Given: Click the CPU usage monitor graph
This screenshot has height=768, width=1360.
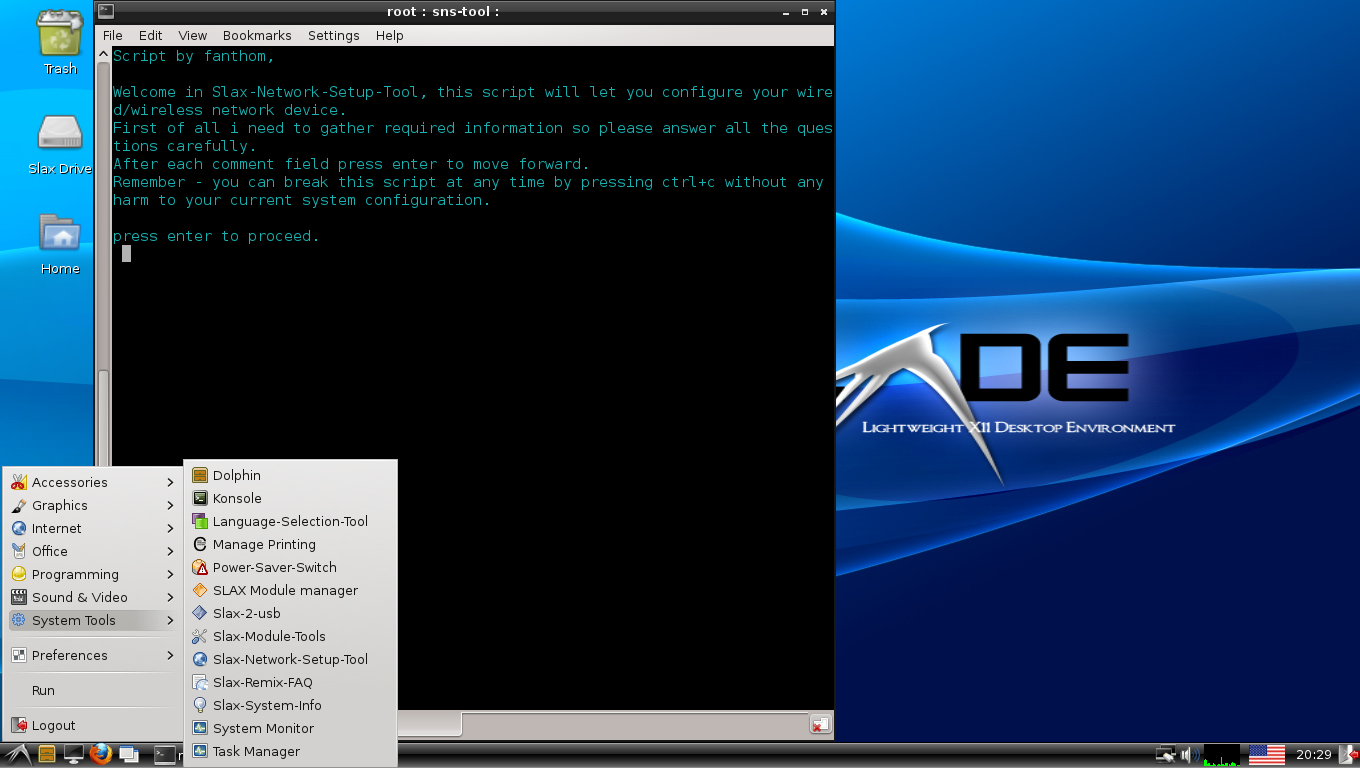Looking at the screenshot, I should coord(1221,755).
